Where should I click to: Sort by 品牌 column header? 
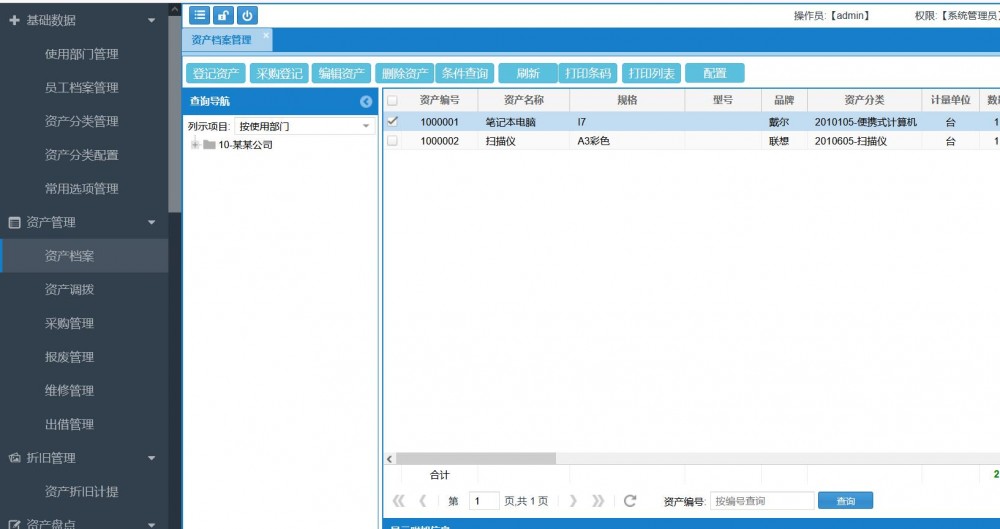(784, 100)
